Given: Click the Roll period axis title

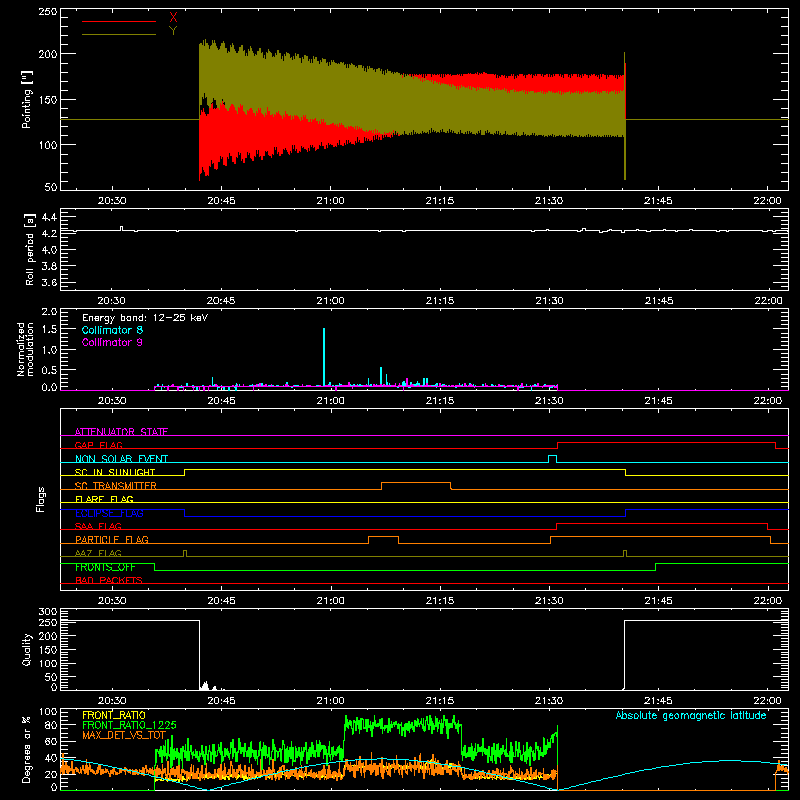Looking at the screenshot, I should tap(30, 249).
